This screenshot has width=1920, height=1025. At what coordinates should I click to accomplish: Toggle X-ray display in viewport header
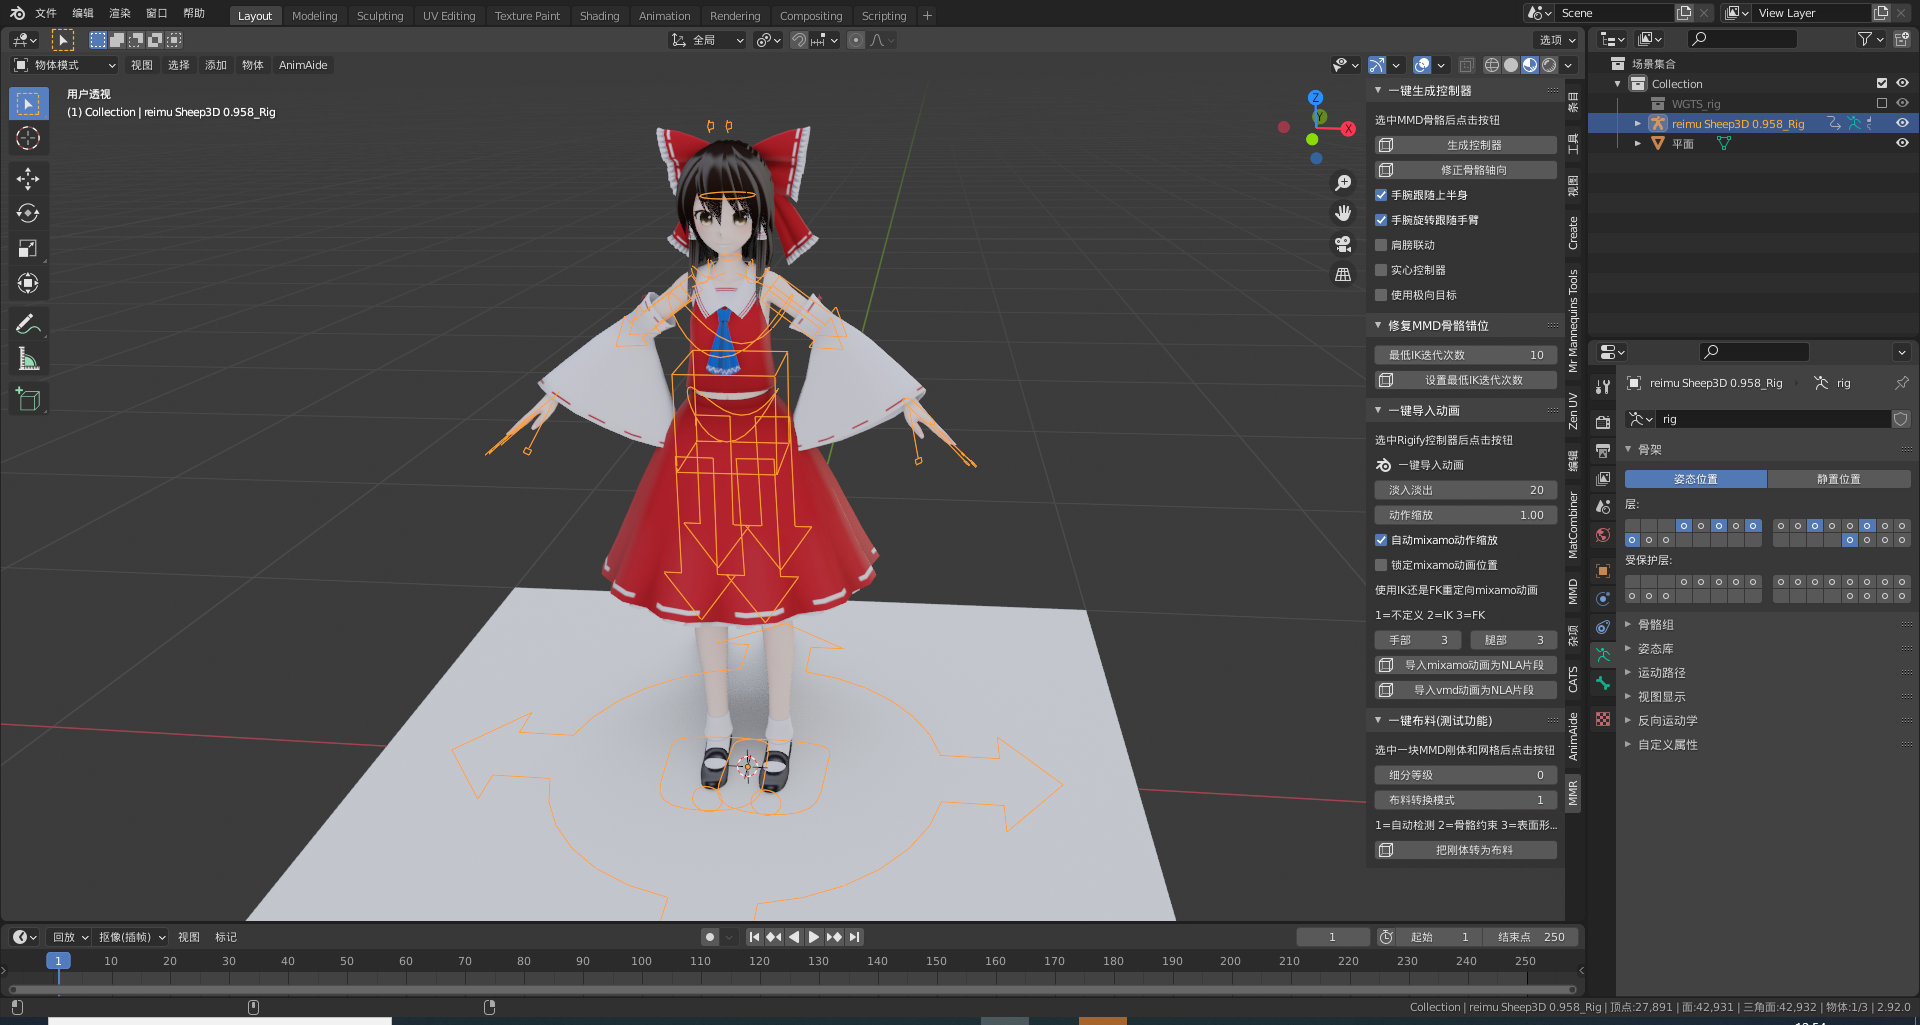(1466, 65)
